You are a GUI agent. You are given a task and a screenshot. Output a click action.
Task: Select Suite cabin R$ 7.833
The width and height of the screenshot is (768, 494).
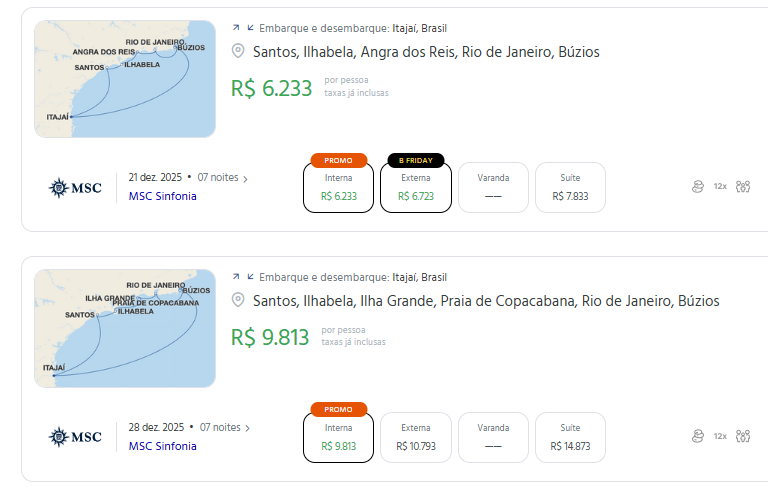[570, 187]
